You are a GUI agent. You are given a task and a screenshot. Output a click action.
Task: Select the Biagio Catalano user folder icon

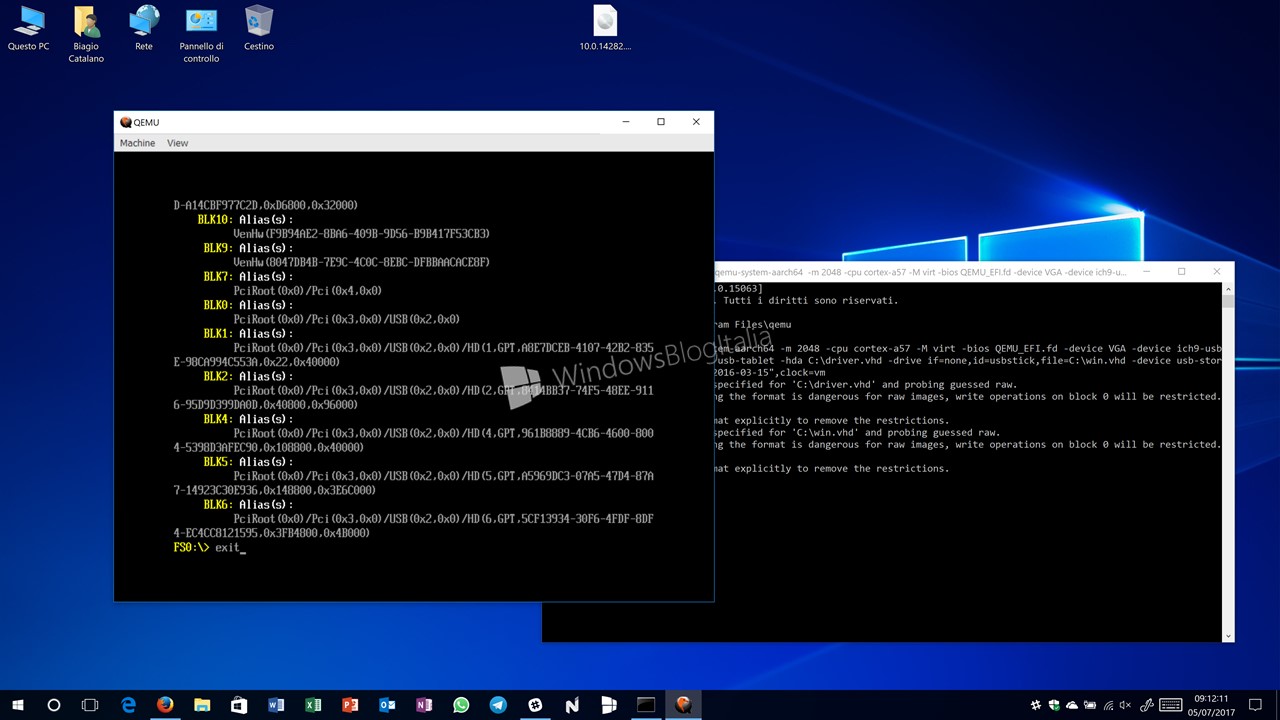(x=86, y=34)
